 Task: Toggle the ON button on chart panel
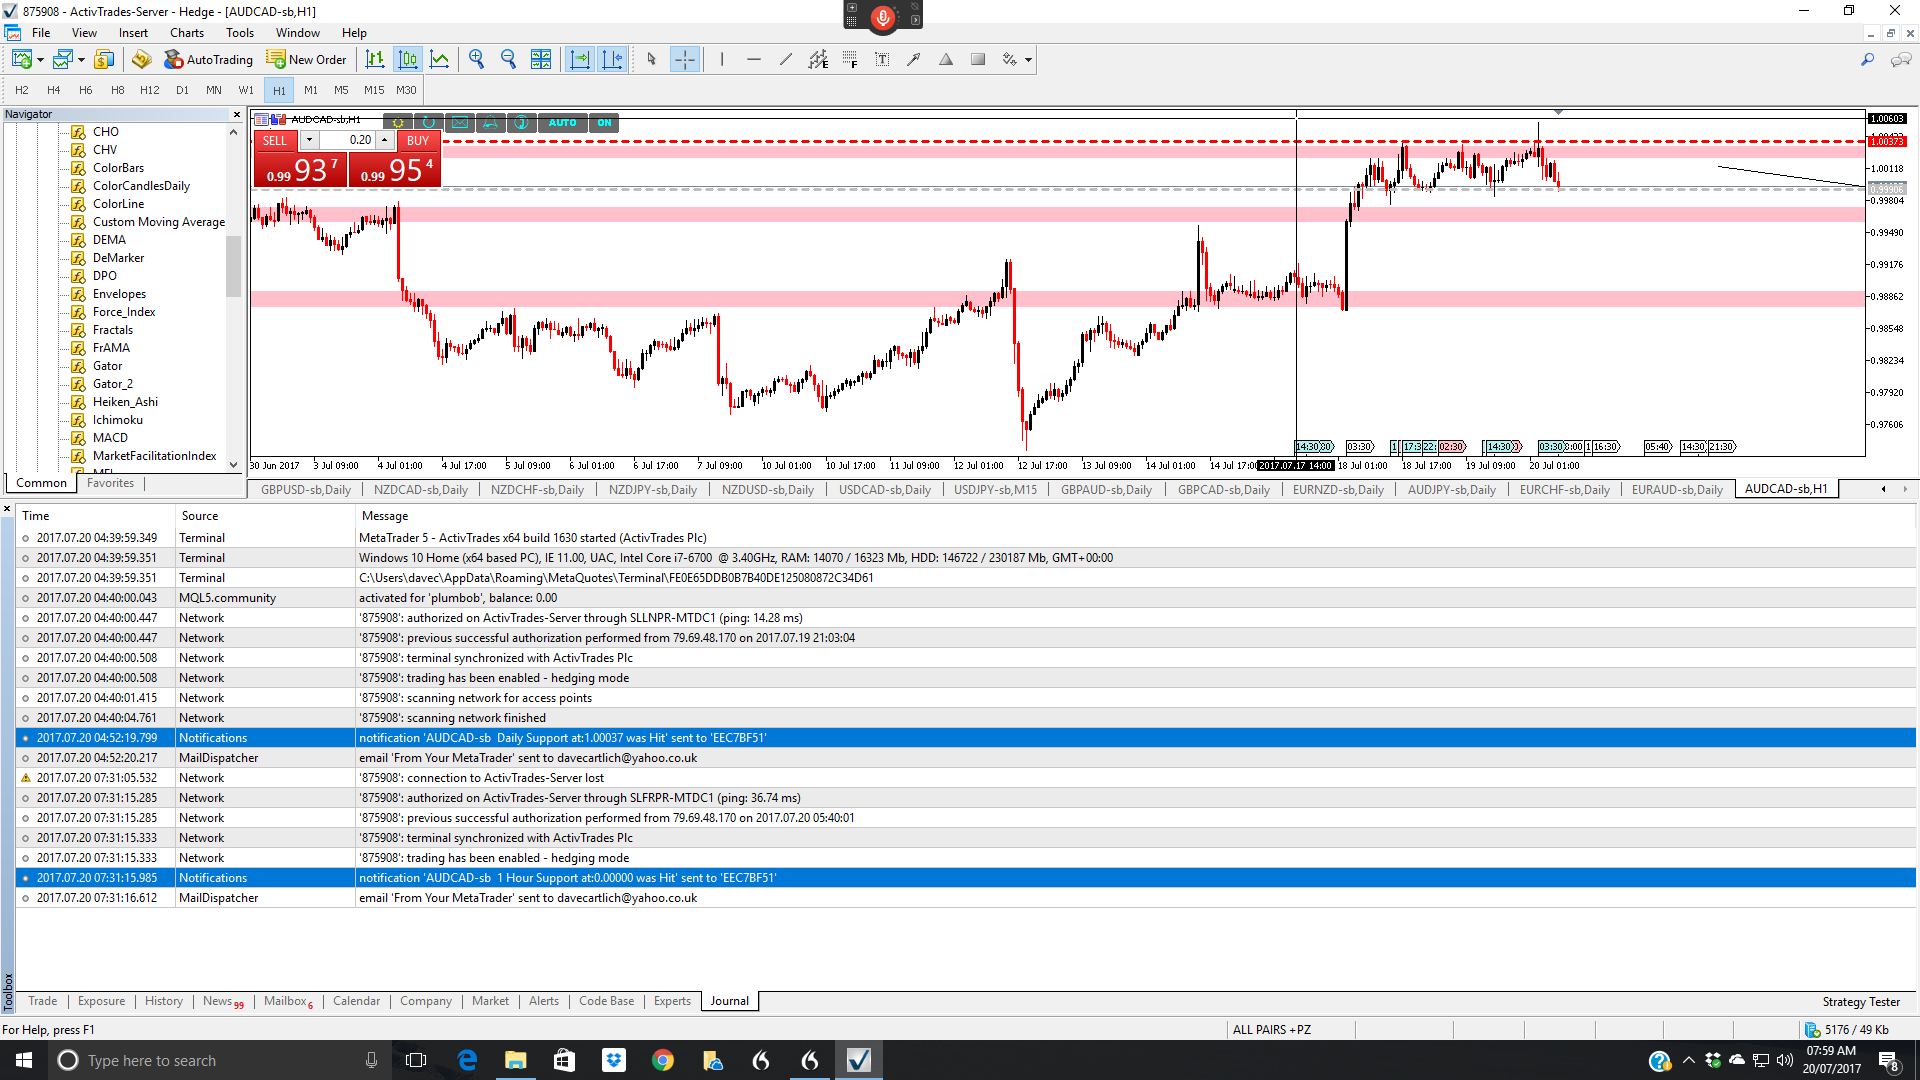tap(604, 123)
